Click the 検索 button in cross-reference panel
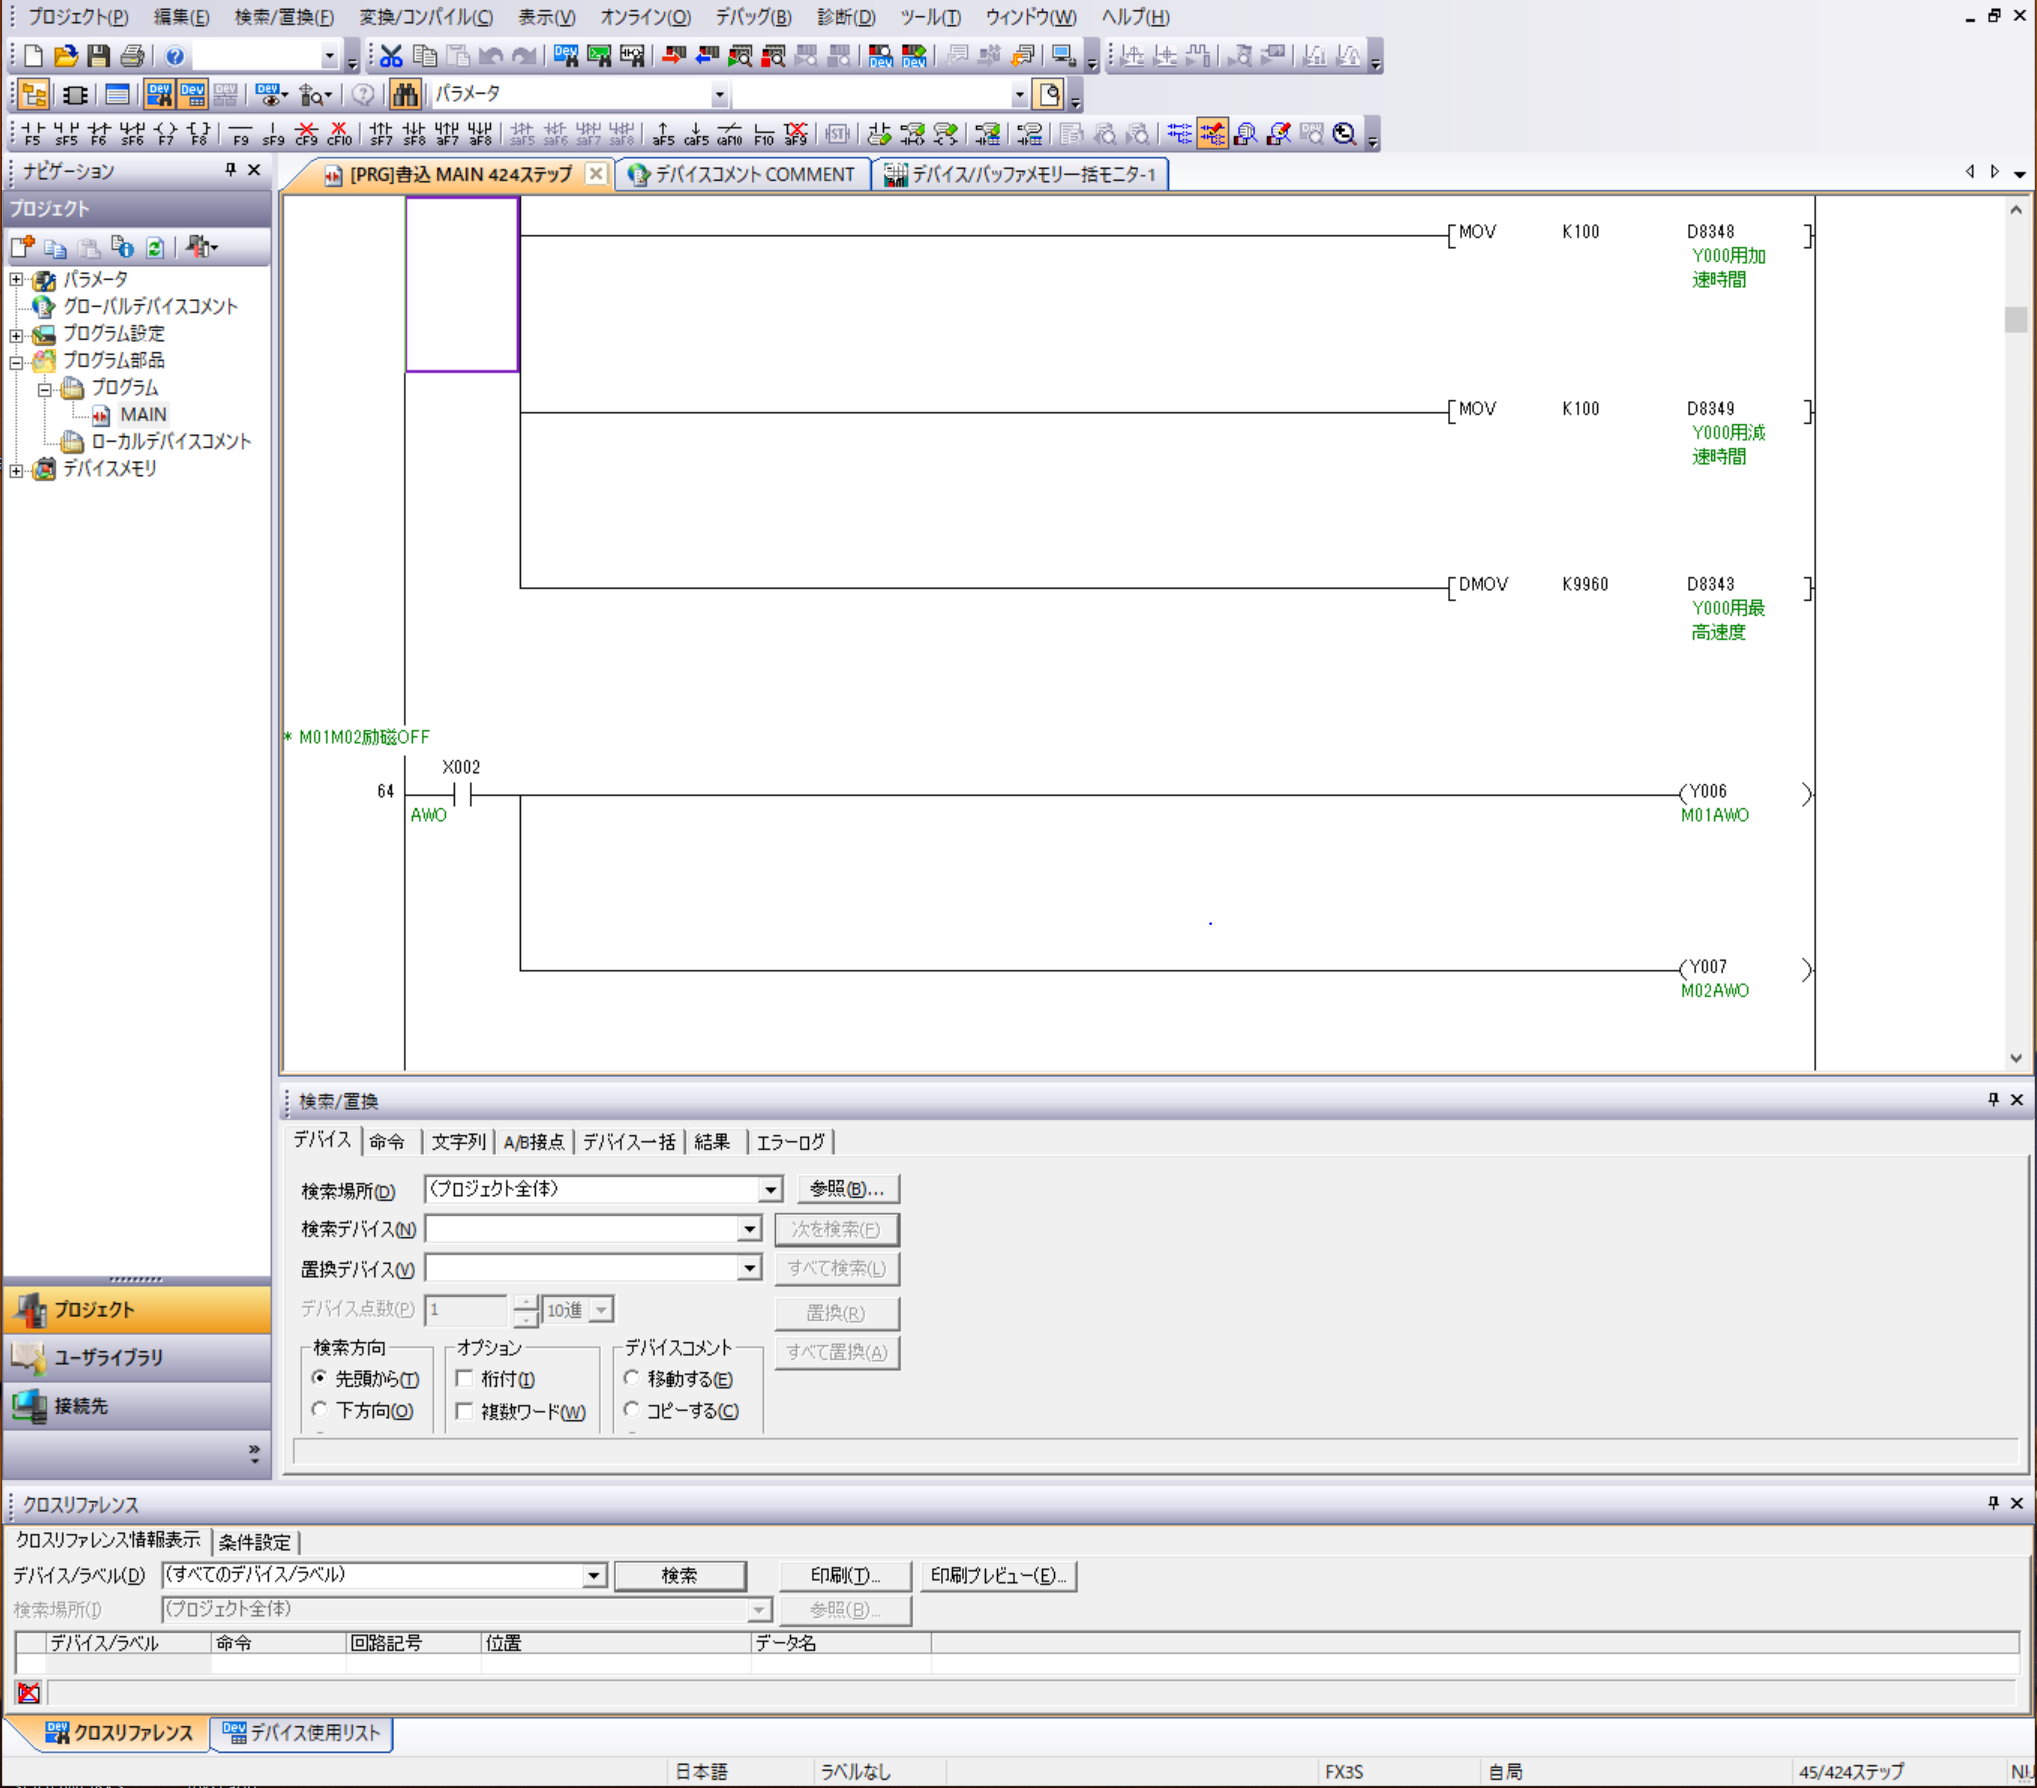 click(681, 1573)
